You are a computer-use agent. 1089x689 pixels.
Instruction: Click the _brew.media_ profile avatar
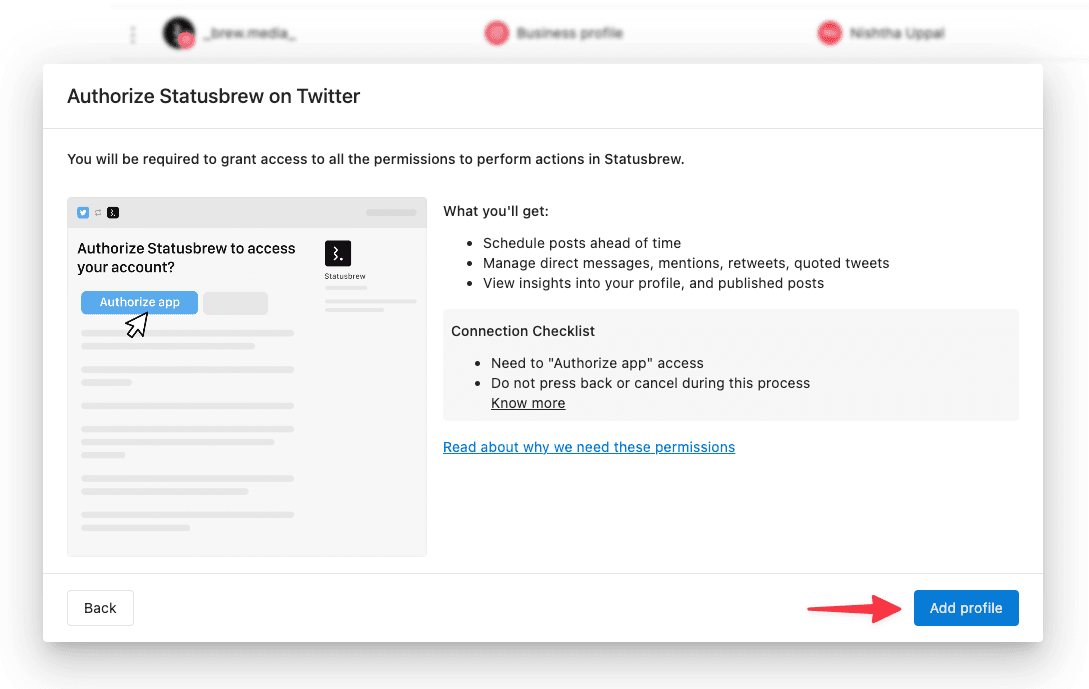coord(179,33)
